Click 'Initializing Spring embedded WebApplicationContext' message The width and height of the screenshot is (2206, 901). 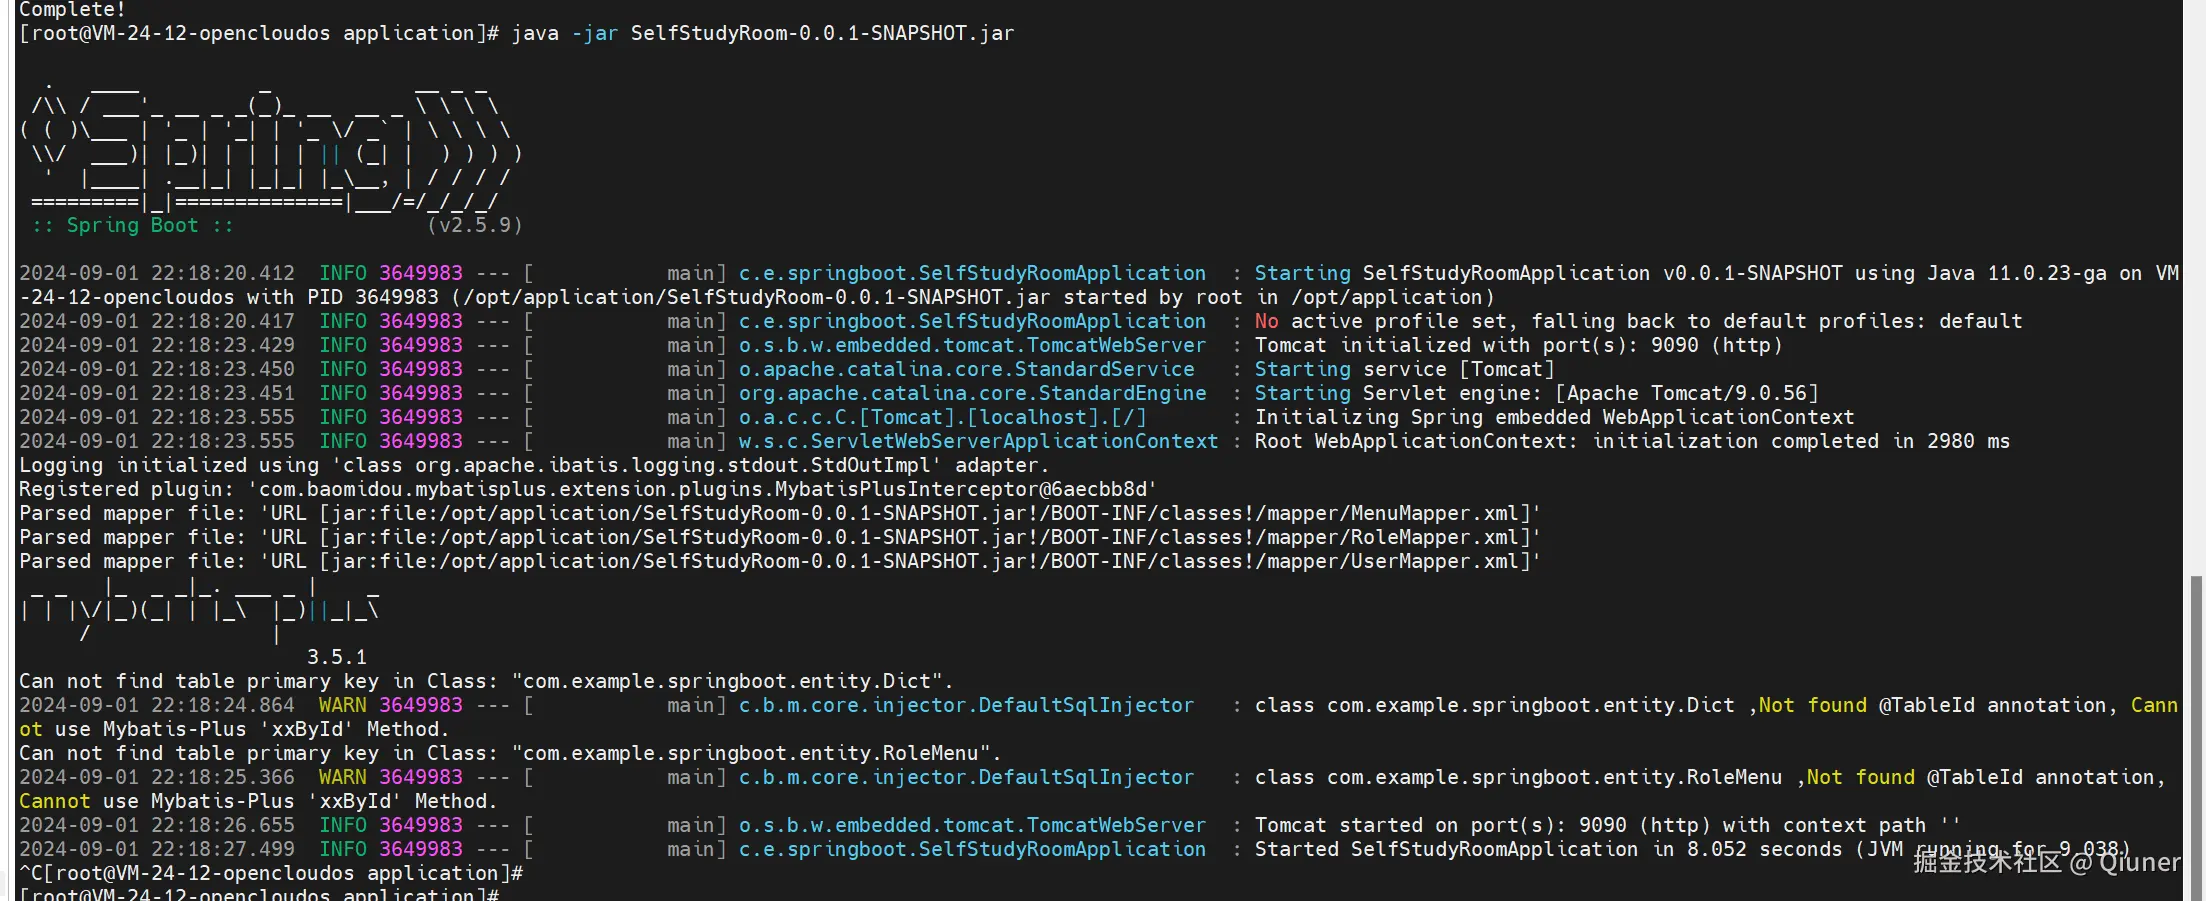1554,417
